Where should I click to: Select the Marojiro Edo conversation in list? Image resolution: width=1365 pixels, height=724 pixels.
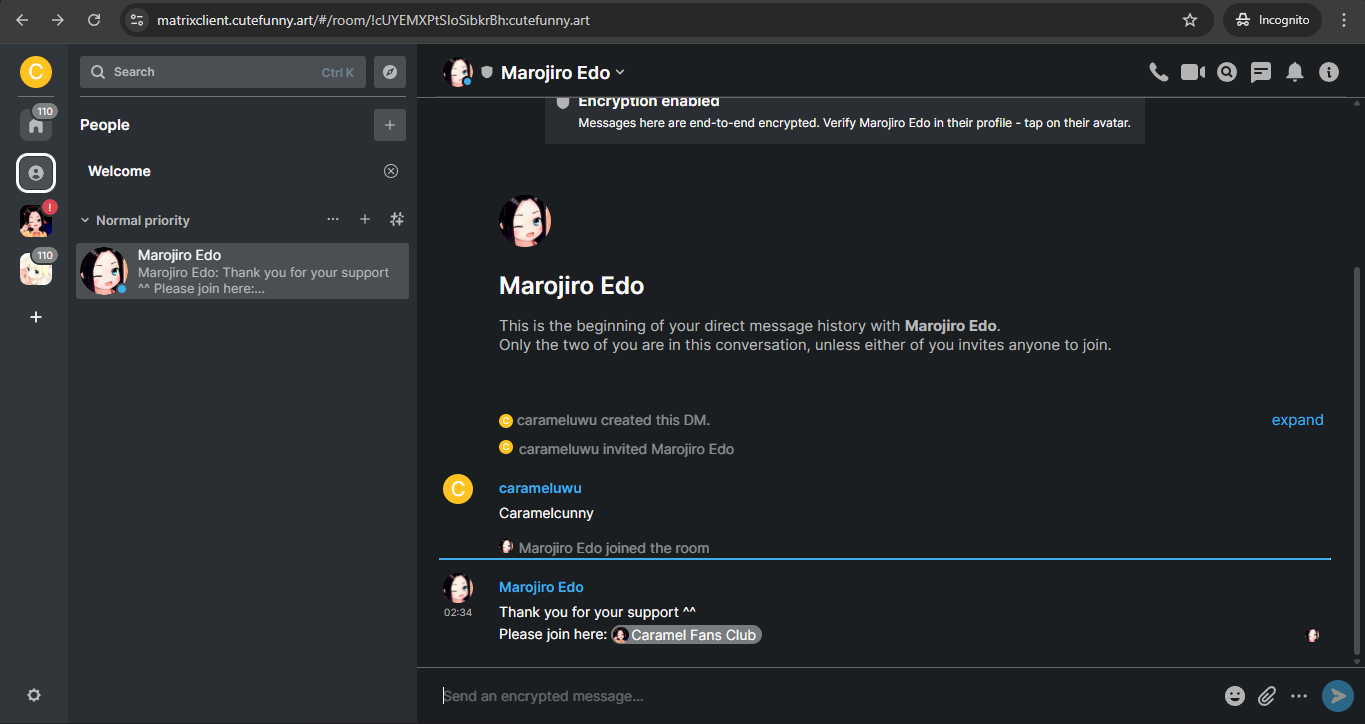(x=242, y=271)
